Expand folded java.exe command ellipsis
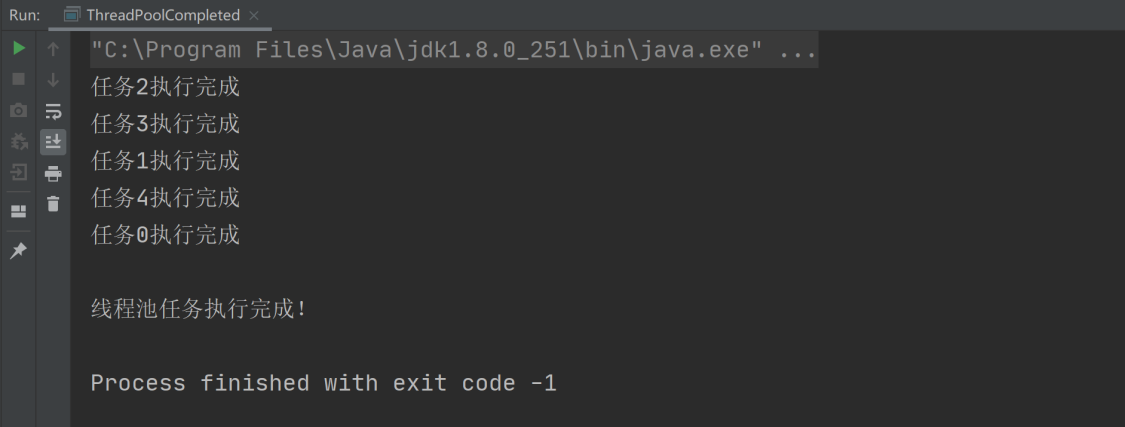The image size is (1125, 427). click(x=797, y=50)
